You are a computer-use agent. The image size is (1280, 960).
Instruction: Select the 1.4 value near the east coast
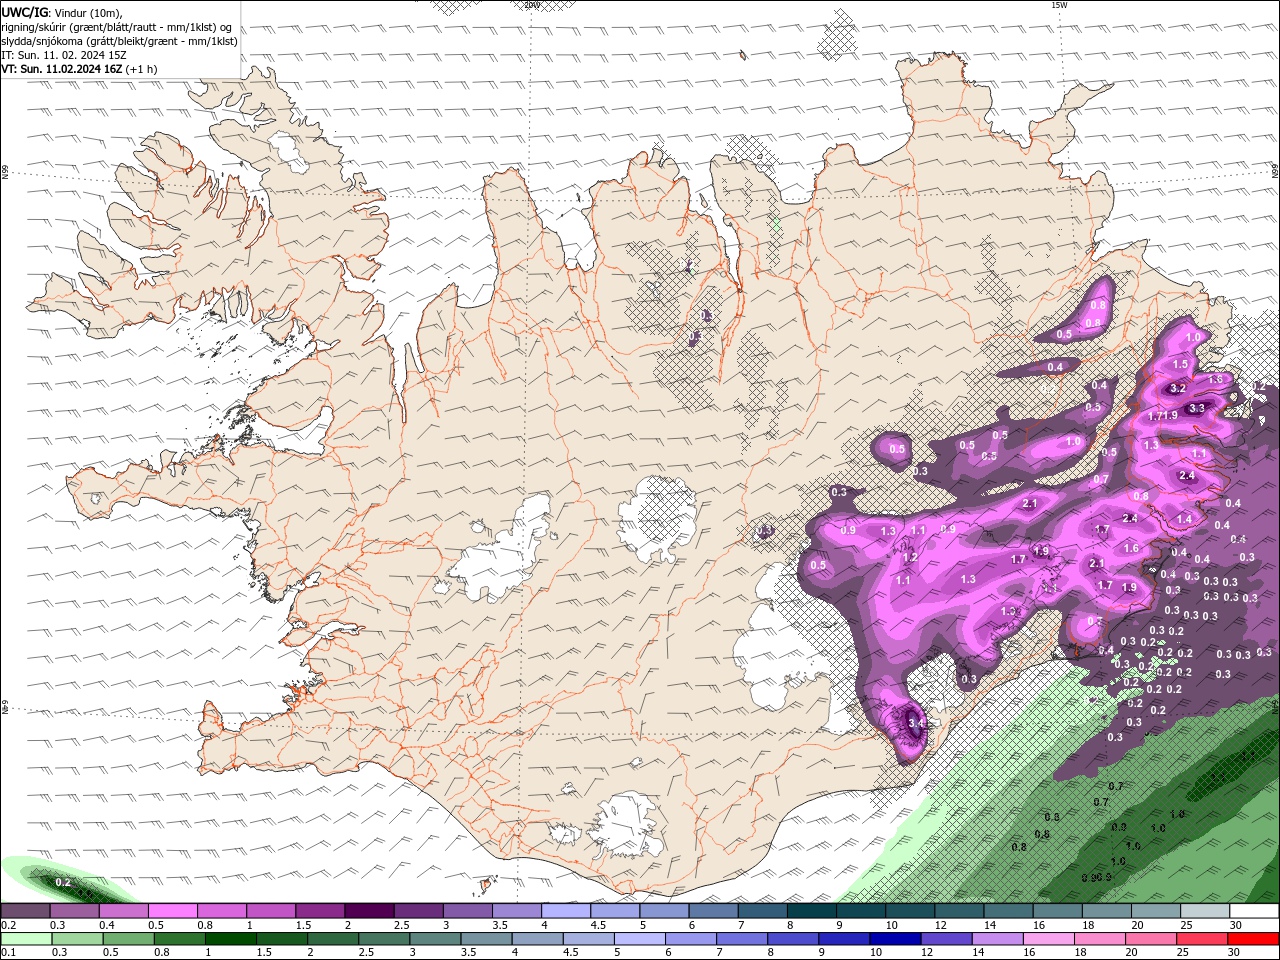tap(1184, 519)
